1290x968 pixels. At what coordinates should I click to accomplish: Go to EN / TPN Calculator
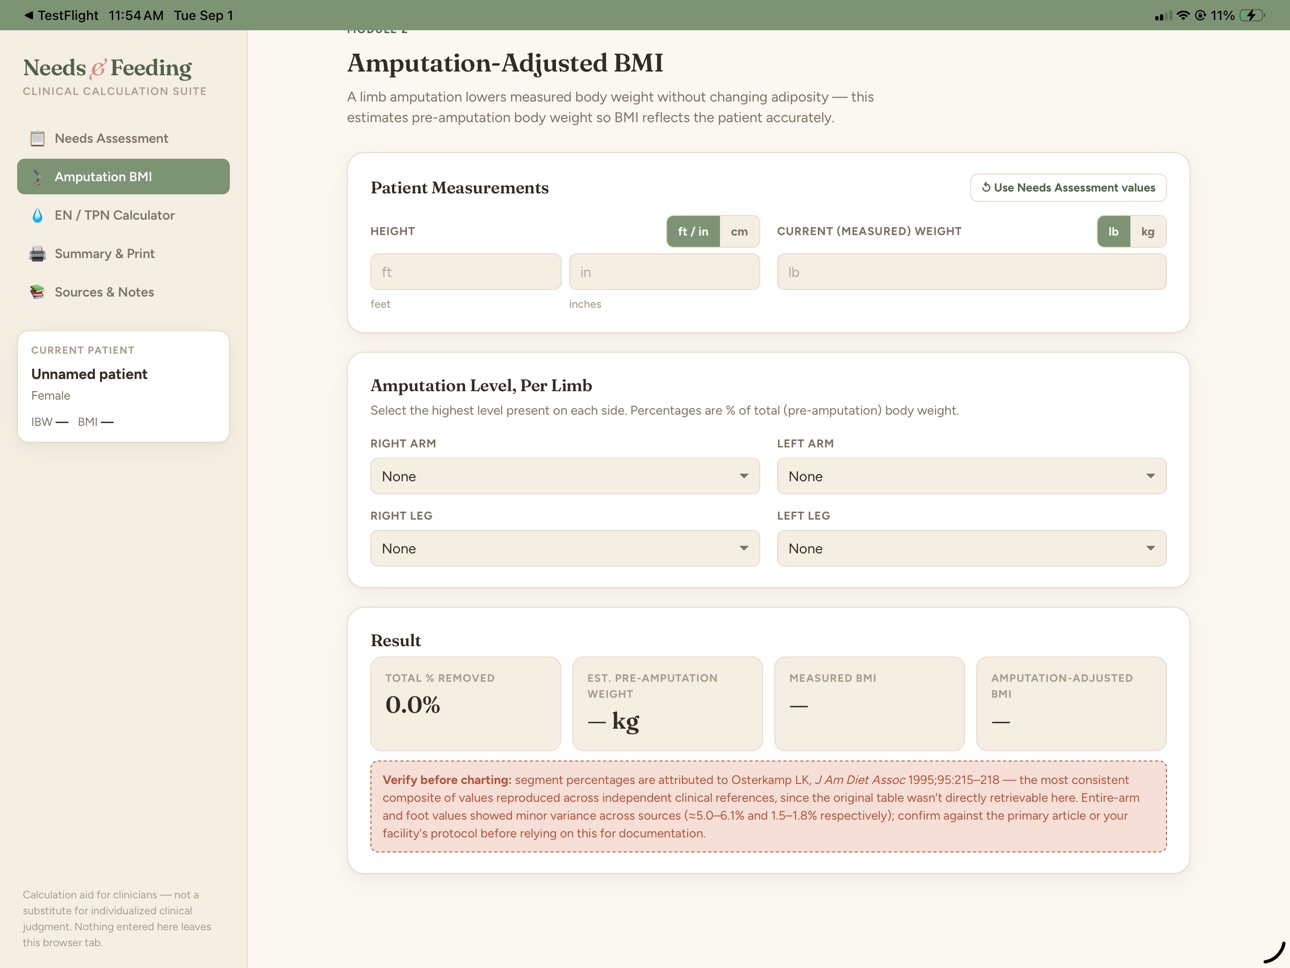click(123, 215)
